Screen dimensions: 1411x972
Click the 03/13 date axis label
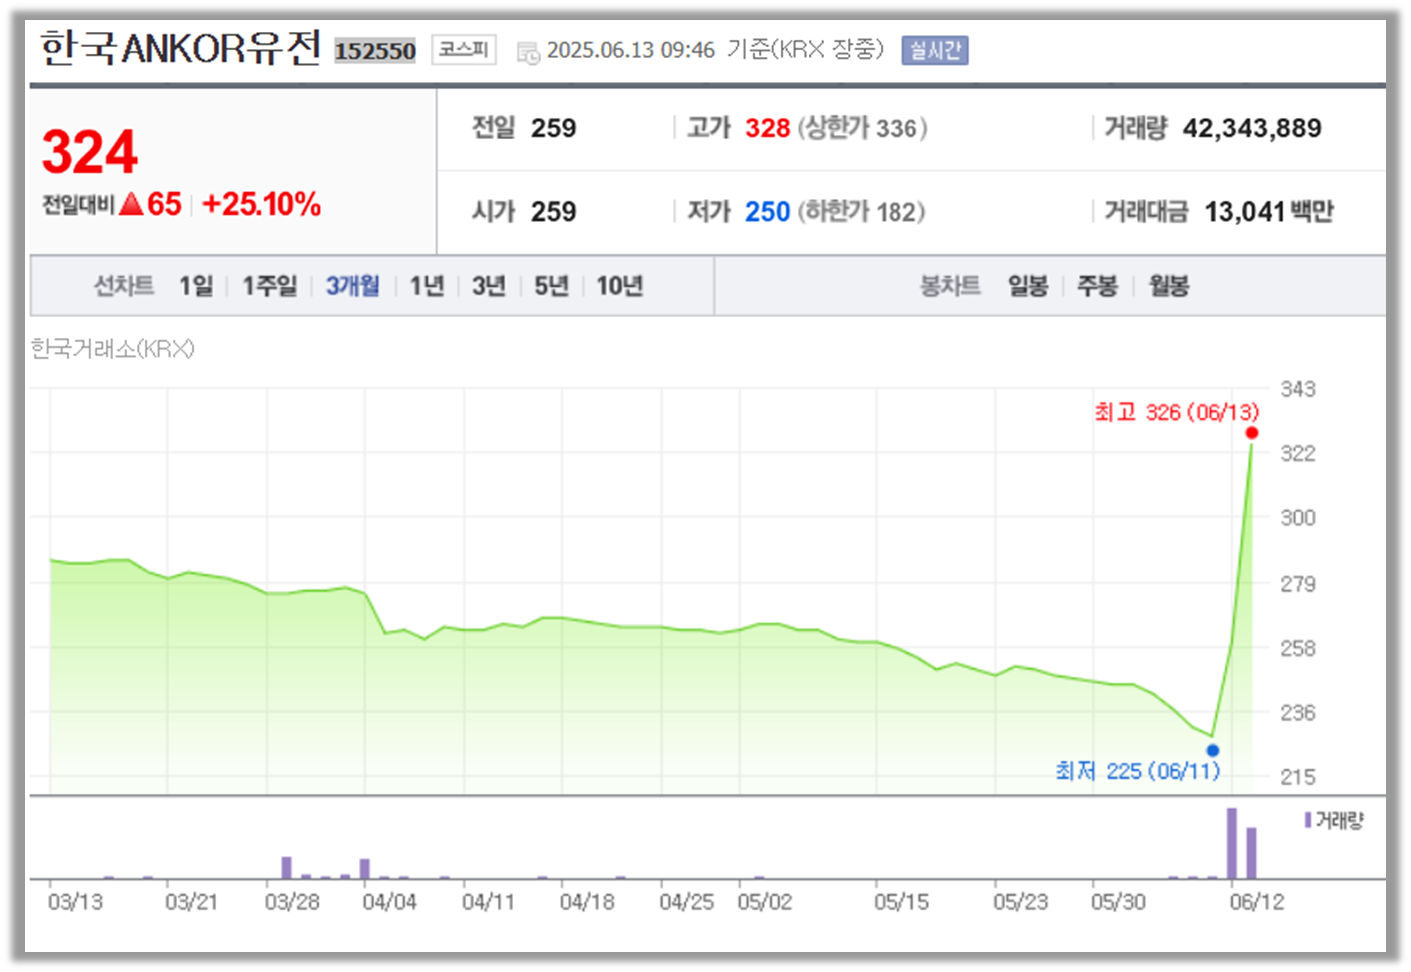click(x=76, y=902)
